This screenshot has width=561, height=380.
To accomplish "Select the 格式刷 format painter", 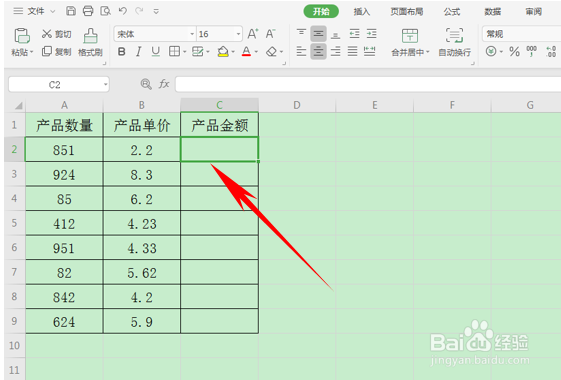I will point(91,42).
